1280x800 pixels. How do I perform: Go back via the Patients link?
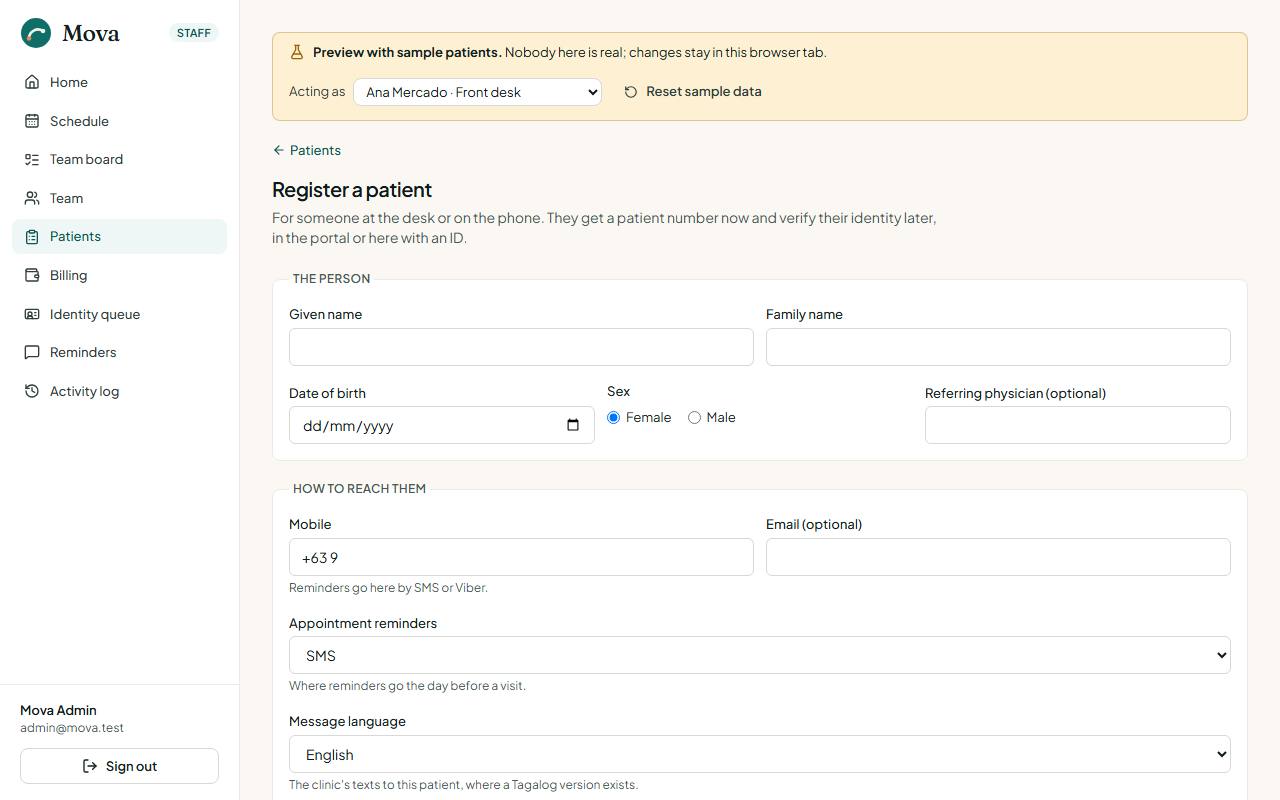[x=307, y=150]
